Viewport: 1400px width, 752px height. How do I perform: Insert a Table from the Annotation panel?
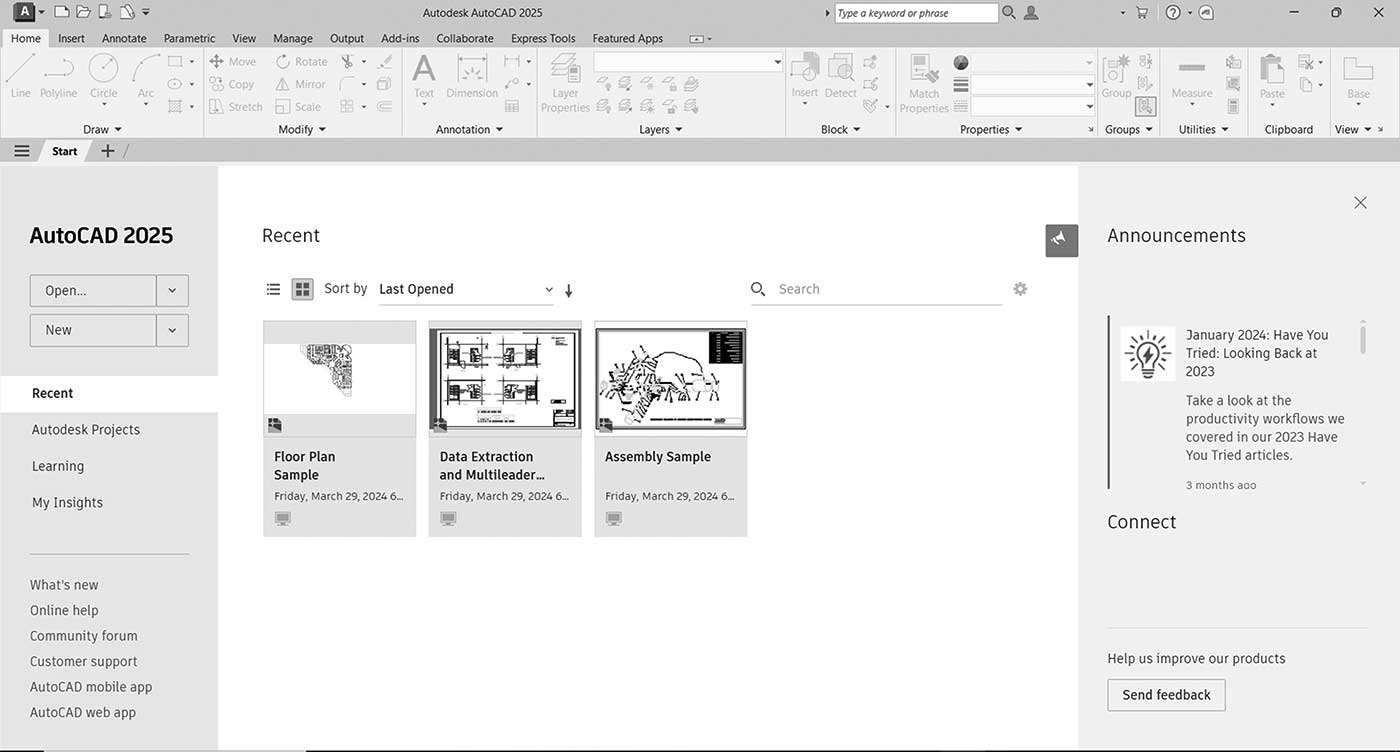click(x=512, y=106)
